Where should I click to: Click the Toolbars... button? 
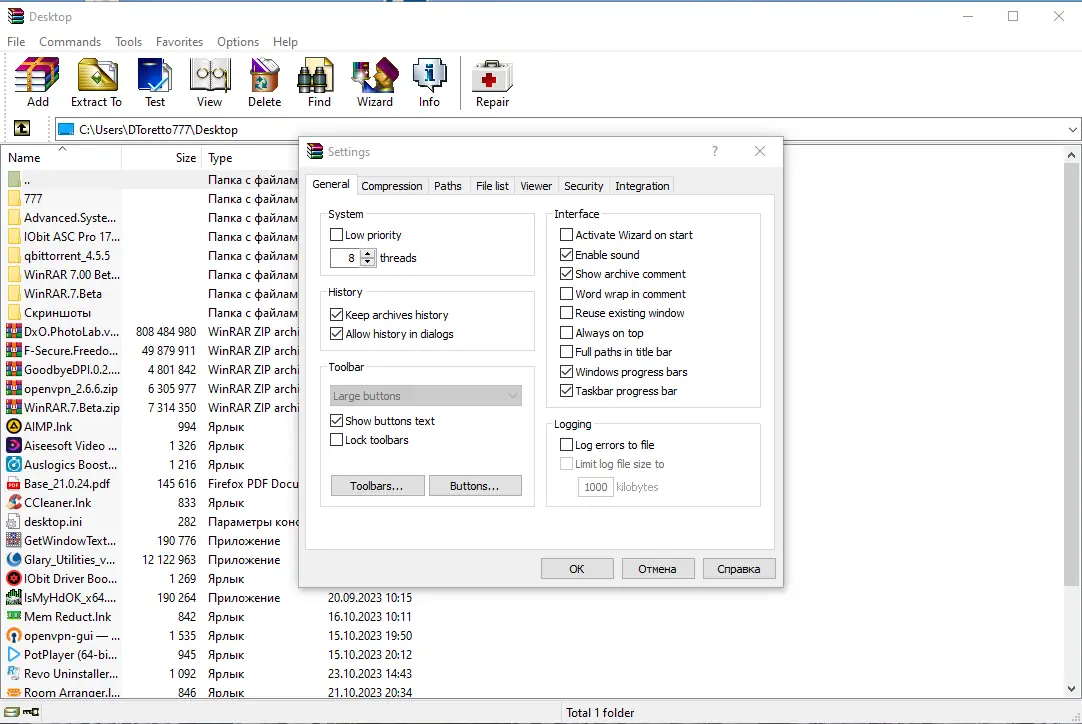coord(377,486)
